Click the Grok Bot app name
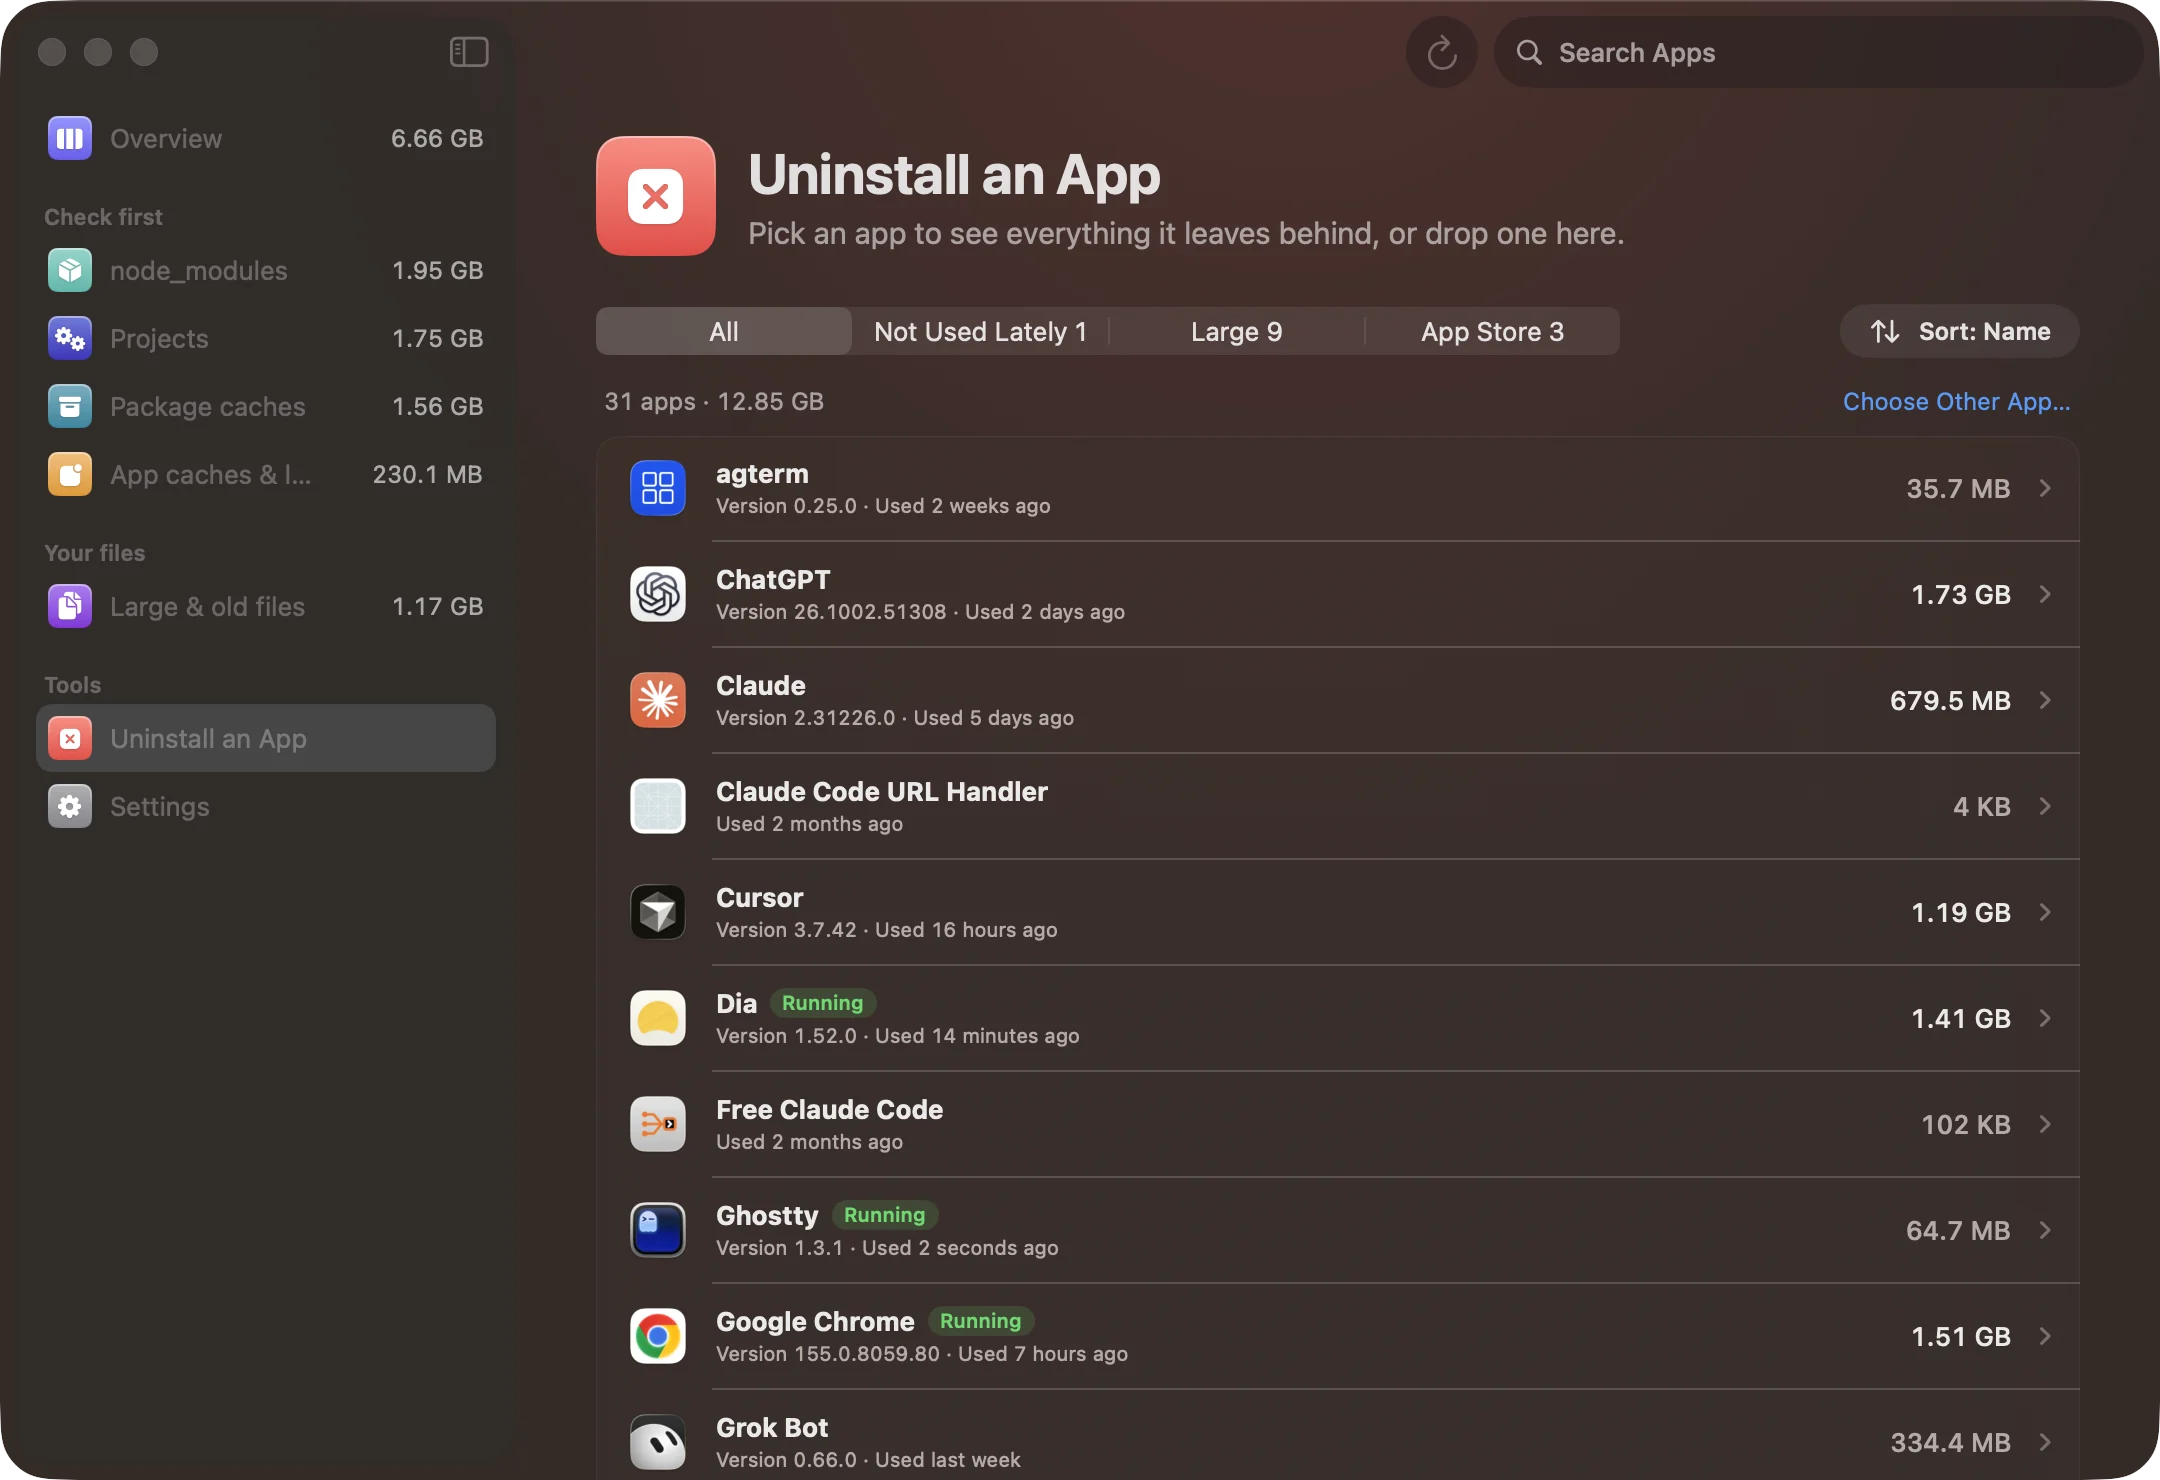 pyautogui.click(x=772, y=1427)
